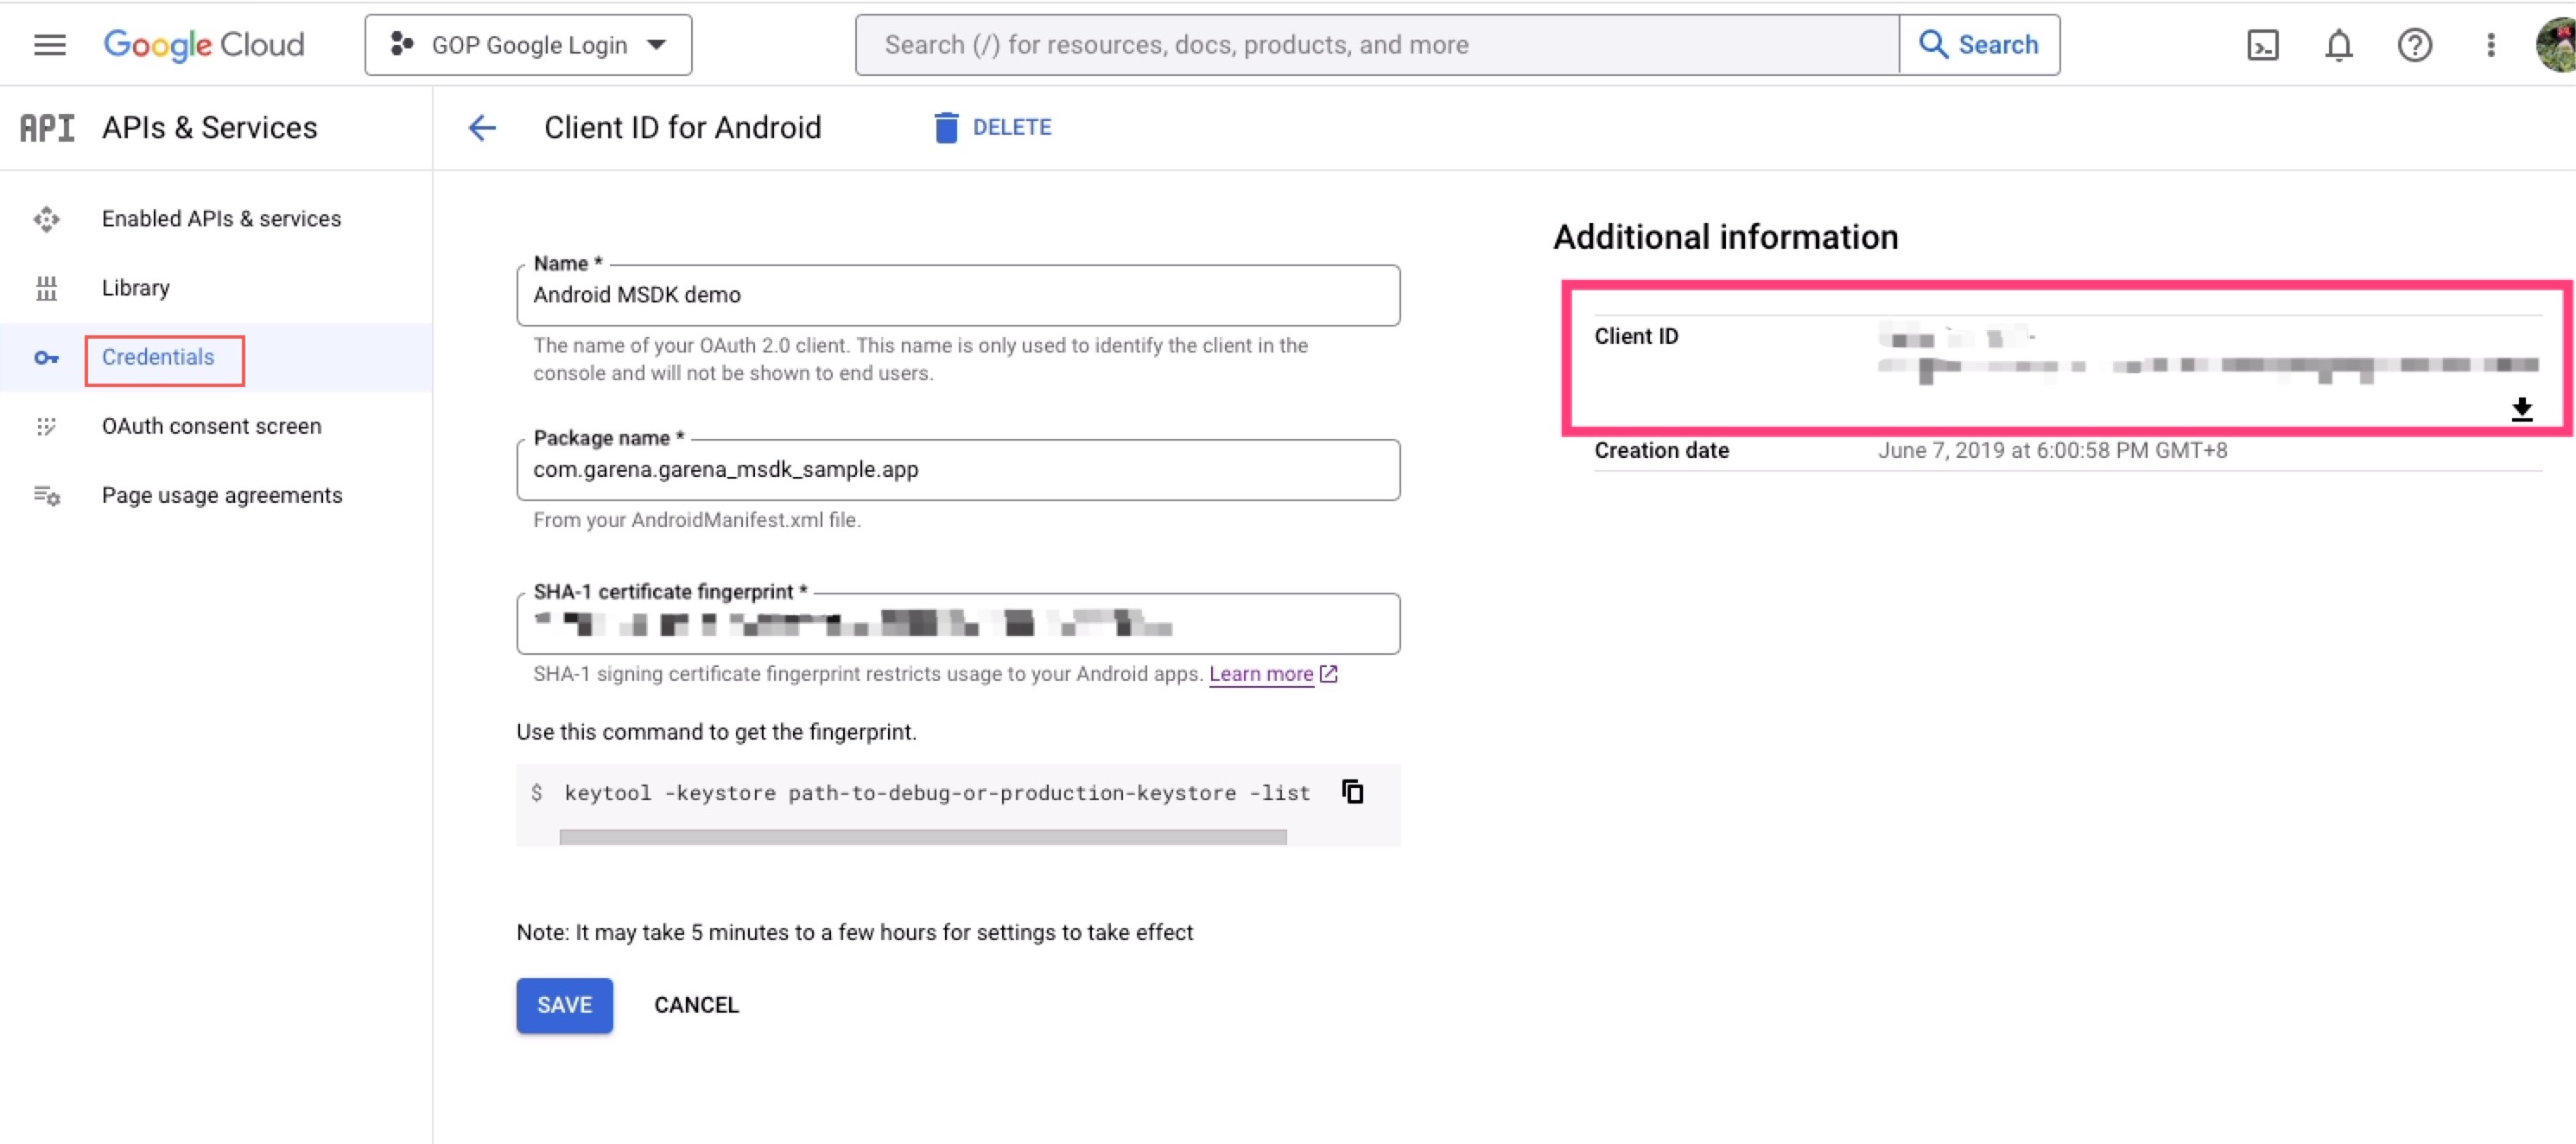Open the navigation hamburger menu
Screen dimensions: 2576x1144
[48, 44]
